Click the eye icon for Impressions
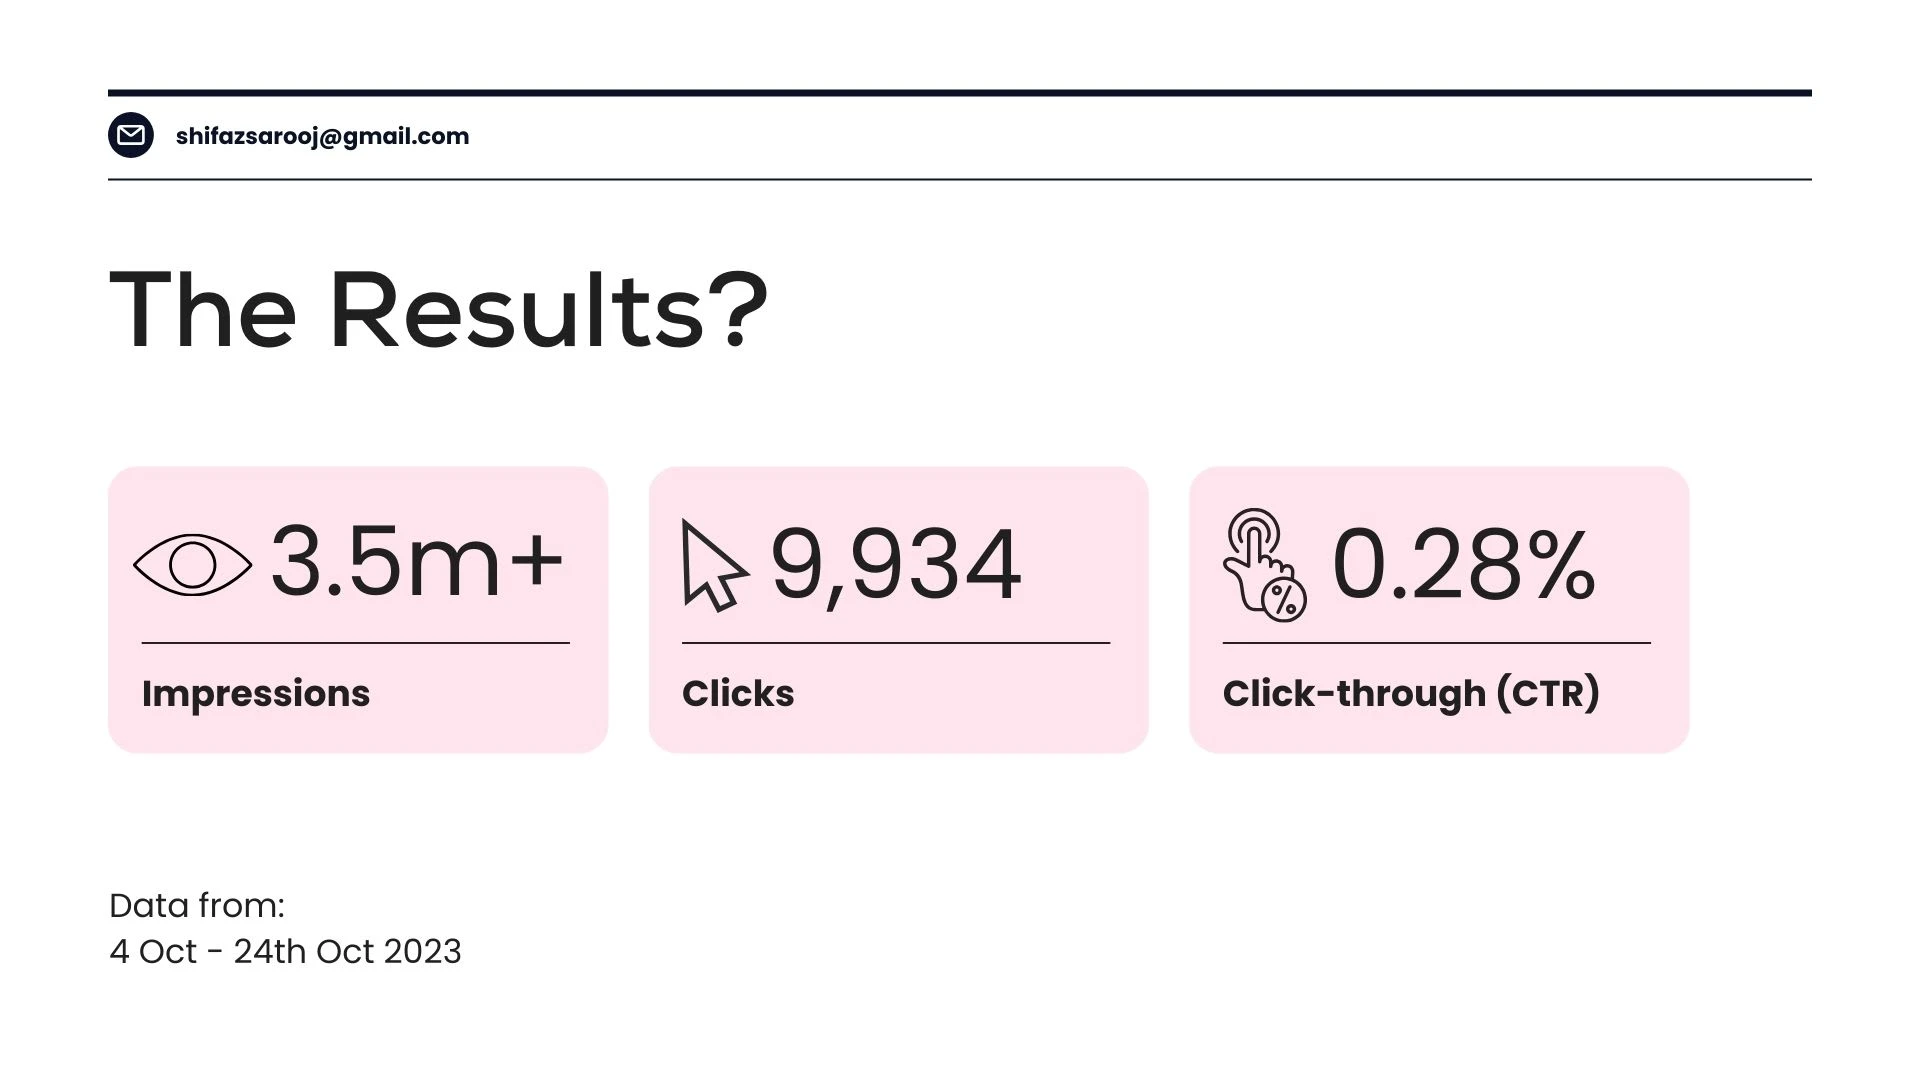This screenshot has height=1080, width=1920. click(192, 565)
